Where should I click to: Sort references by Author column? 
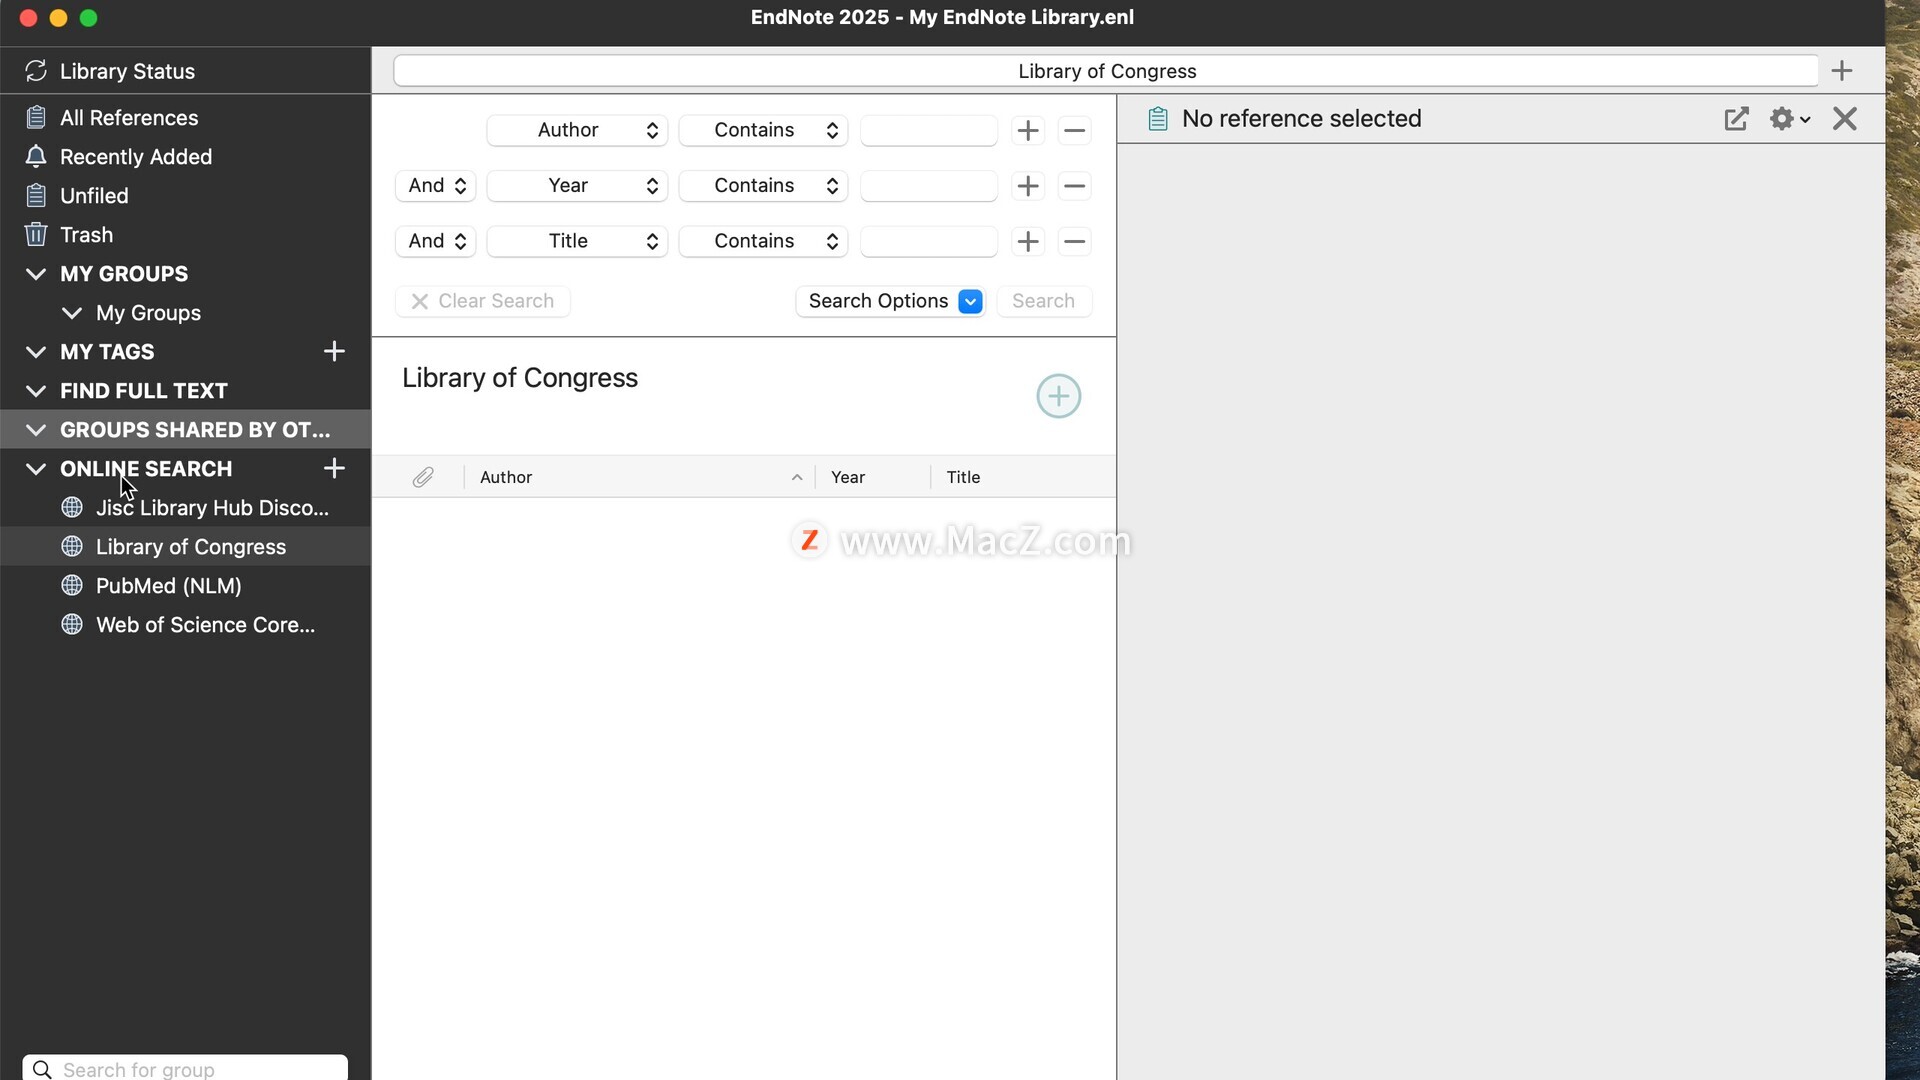point(640,477)
